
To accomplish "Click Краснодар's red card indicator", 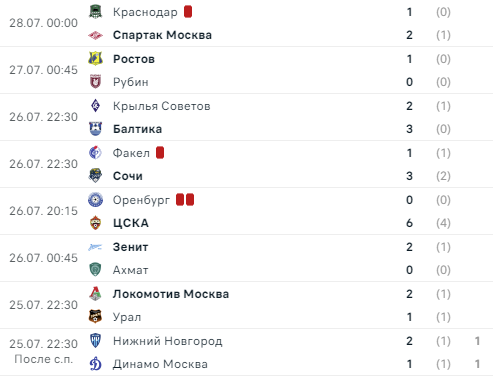I will coord(188,12).
